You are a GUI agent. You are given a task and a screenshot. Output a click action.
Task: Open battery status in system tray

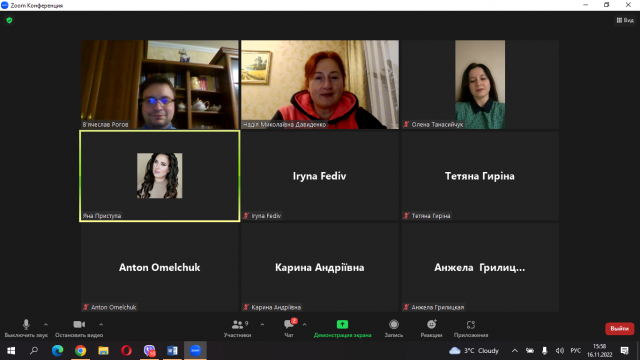point(530,351)
